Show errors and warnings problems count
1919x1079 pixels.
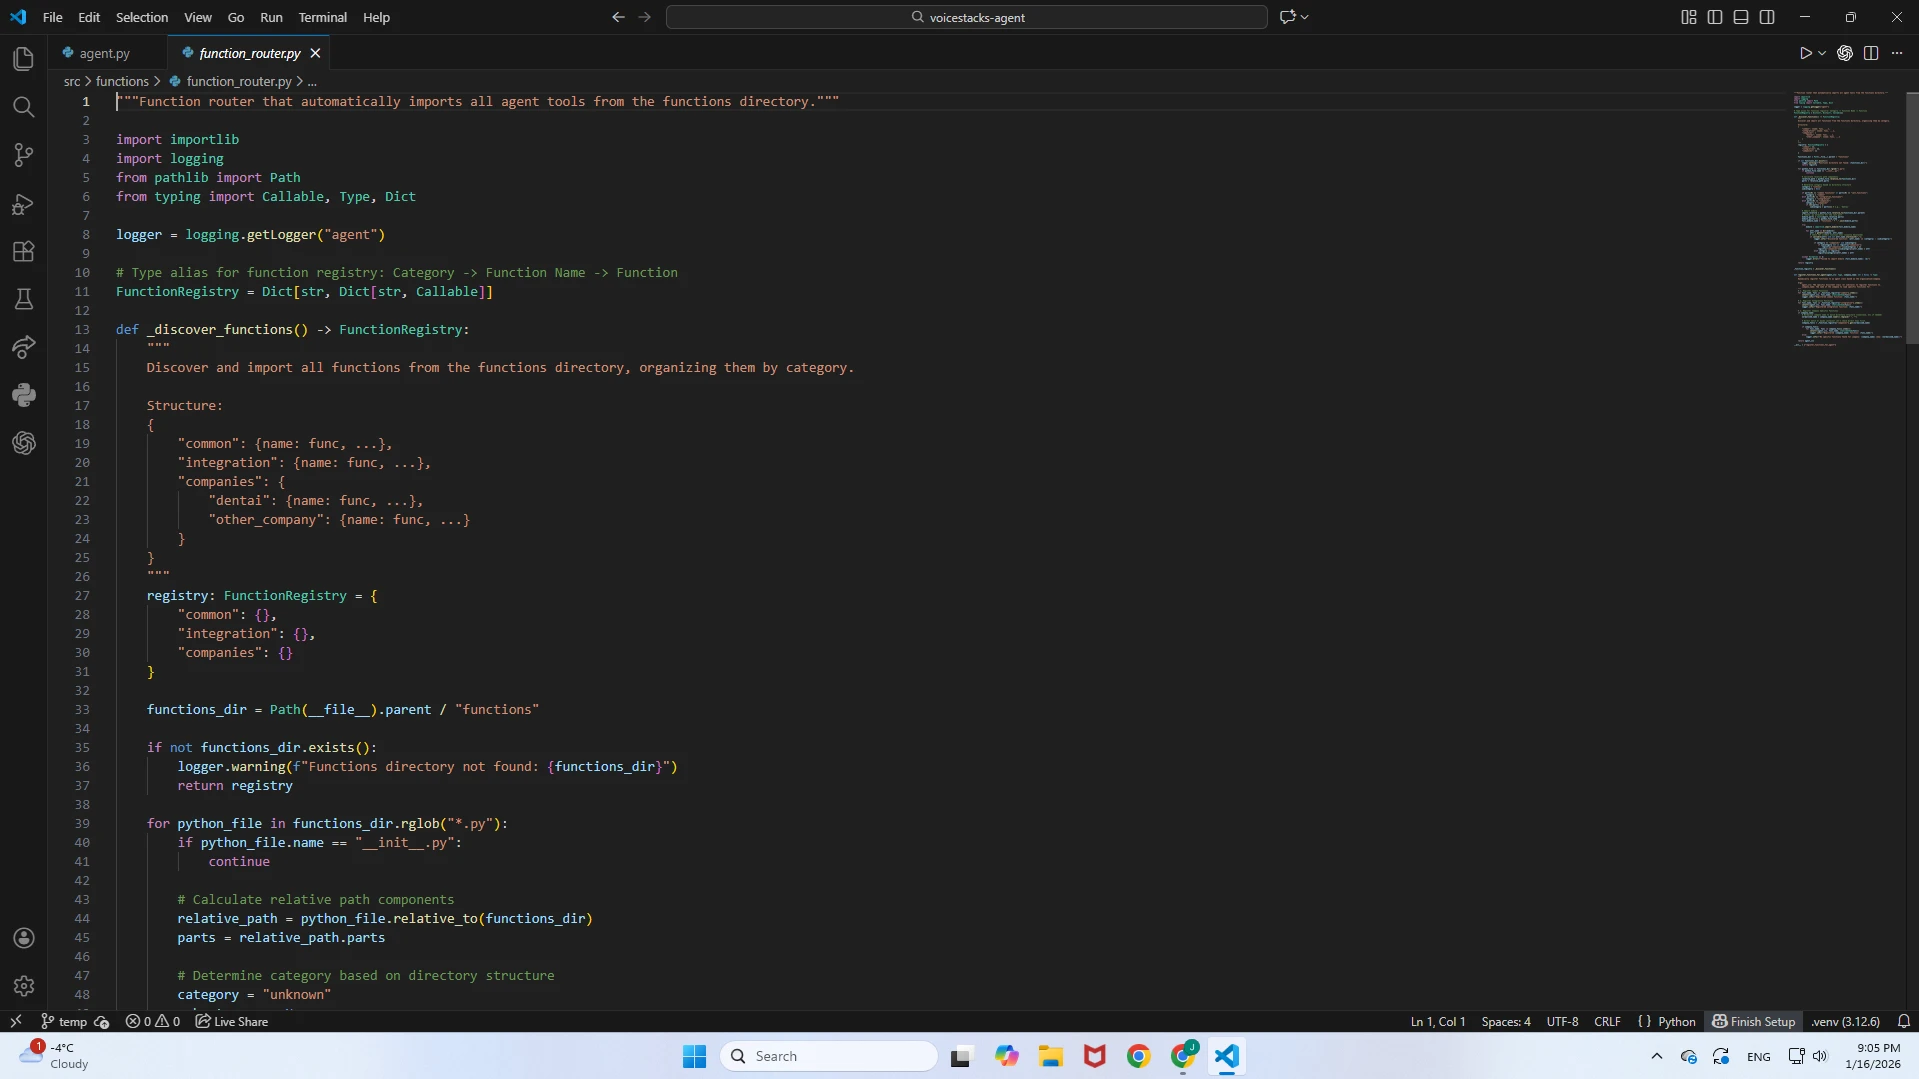153,1021
